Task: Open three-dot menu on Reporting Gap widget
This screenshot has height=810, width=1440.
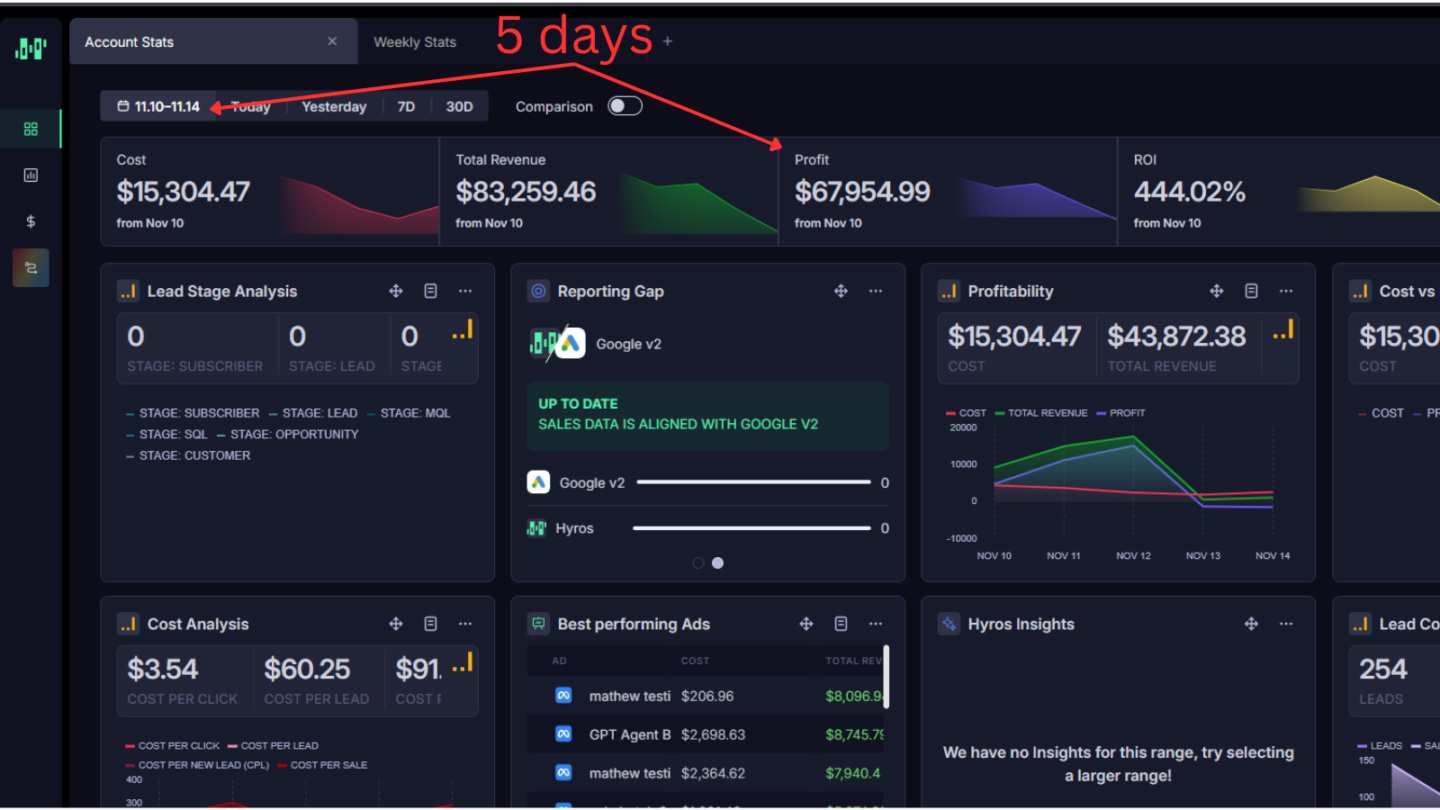Action: 876,291
